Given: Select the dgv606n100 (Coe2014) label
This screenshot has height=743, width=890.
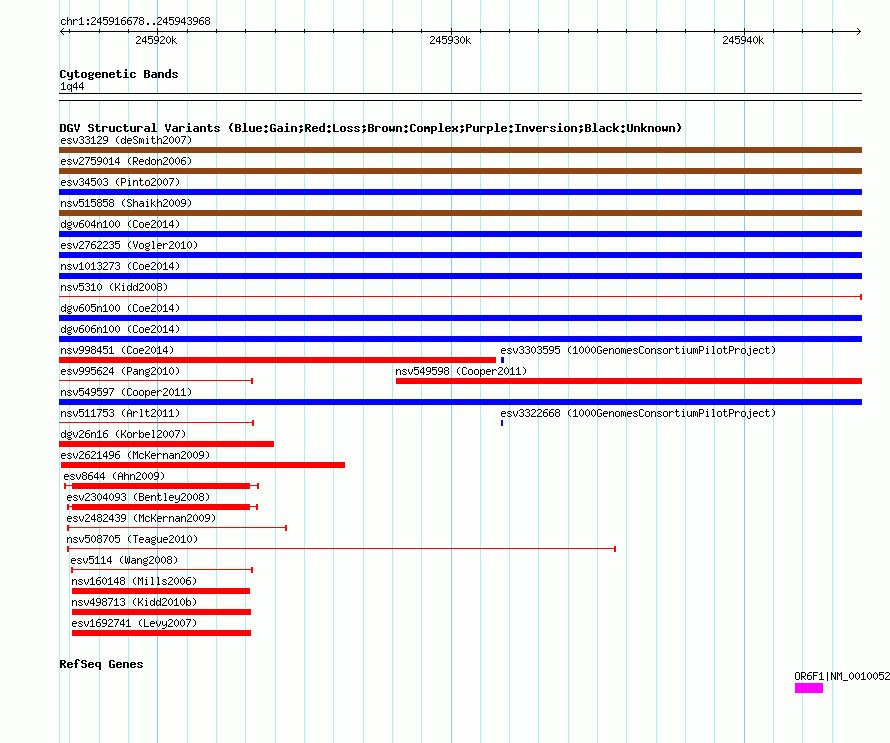Looking at the screenshot, I should 120,329.
